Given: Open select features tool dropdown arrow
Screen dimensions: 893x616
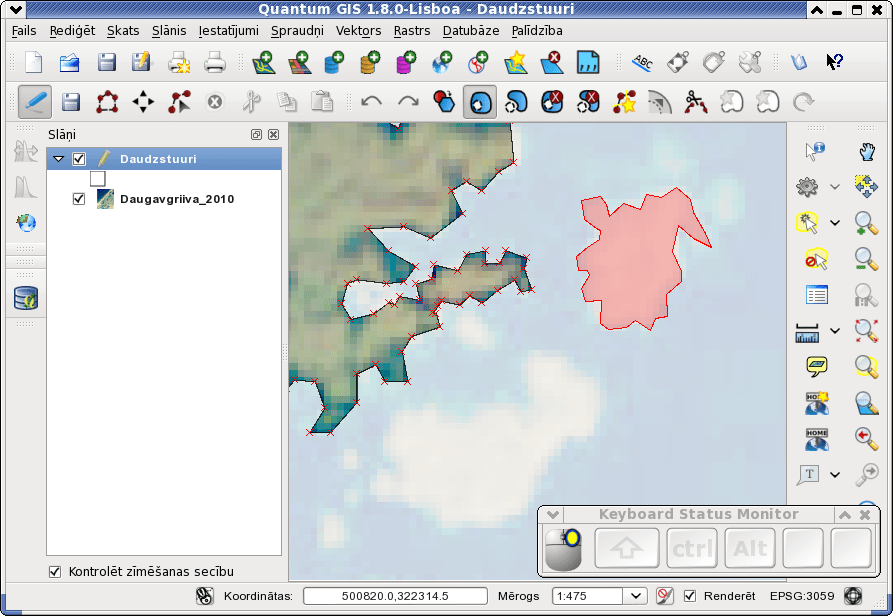Looking at the screenshot, I should click(835, 223).
